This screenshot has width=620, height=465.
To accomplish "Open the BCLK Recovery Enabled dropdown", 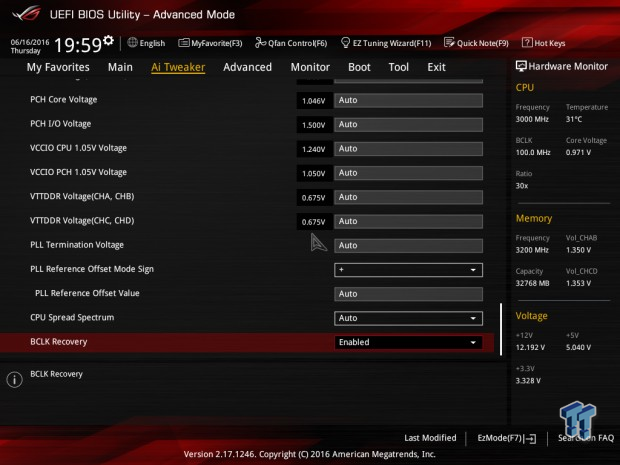I will [408, 342].
